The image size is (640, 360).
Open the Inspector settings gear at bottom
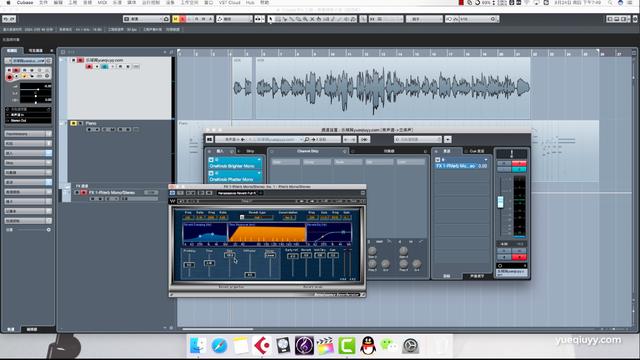pos(49,230)
